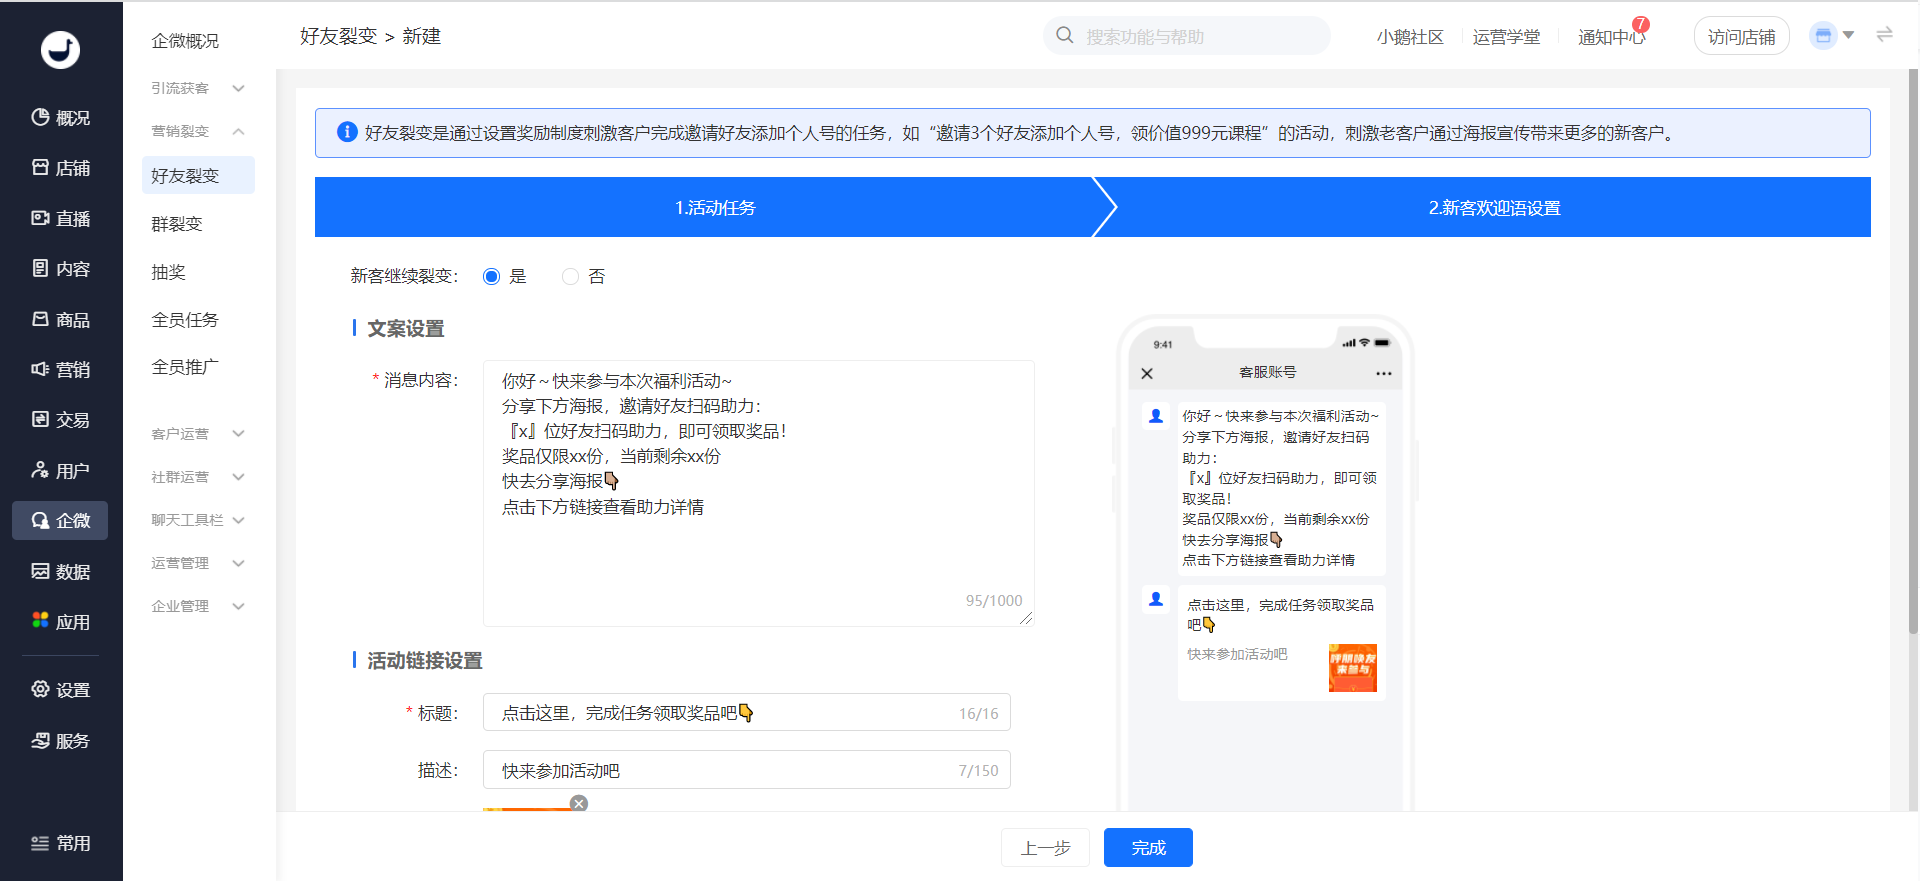The width and height of the screenshot is (1920, 881).
Task: Select 企微 in the main sidebar
Action: coord(60,520)
